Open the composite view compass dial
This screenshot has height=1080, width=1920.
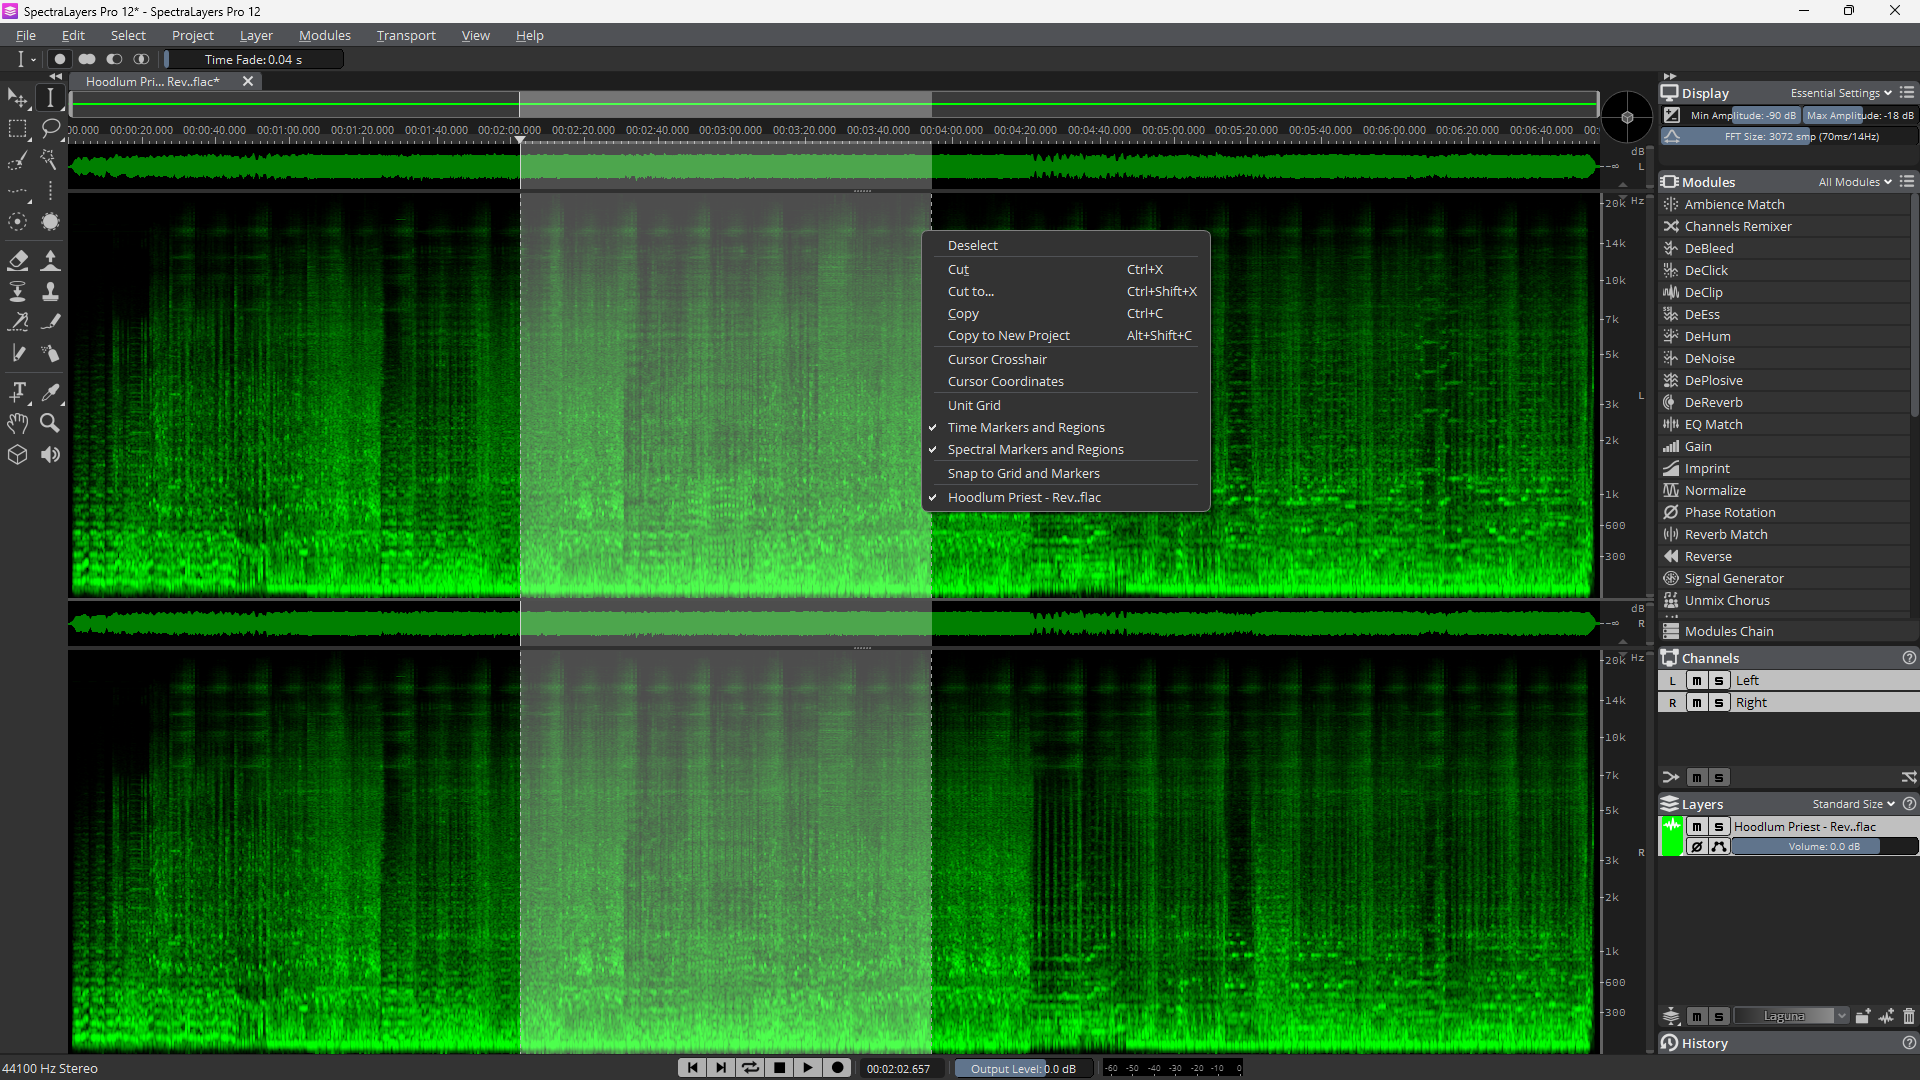tap(1627, 117)
